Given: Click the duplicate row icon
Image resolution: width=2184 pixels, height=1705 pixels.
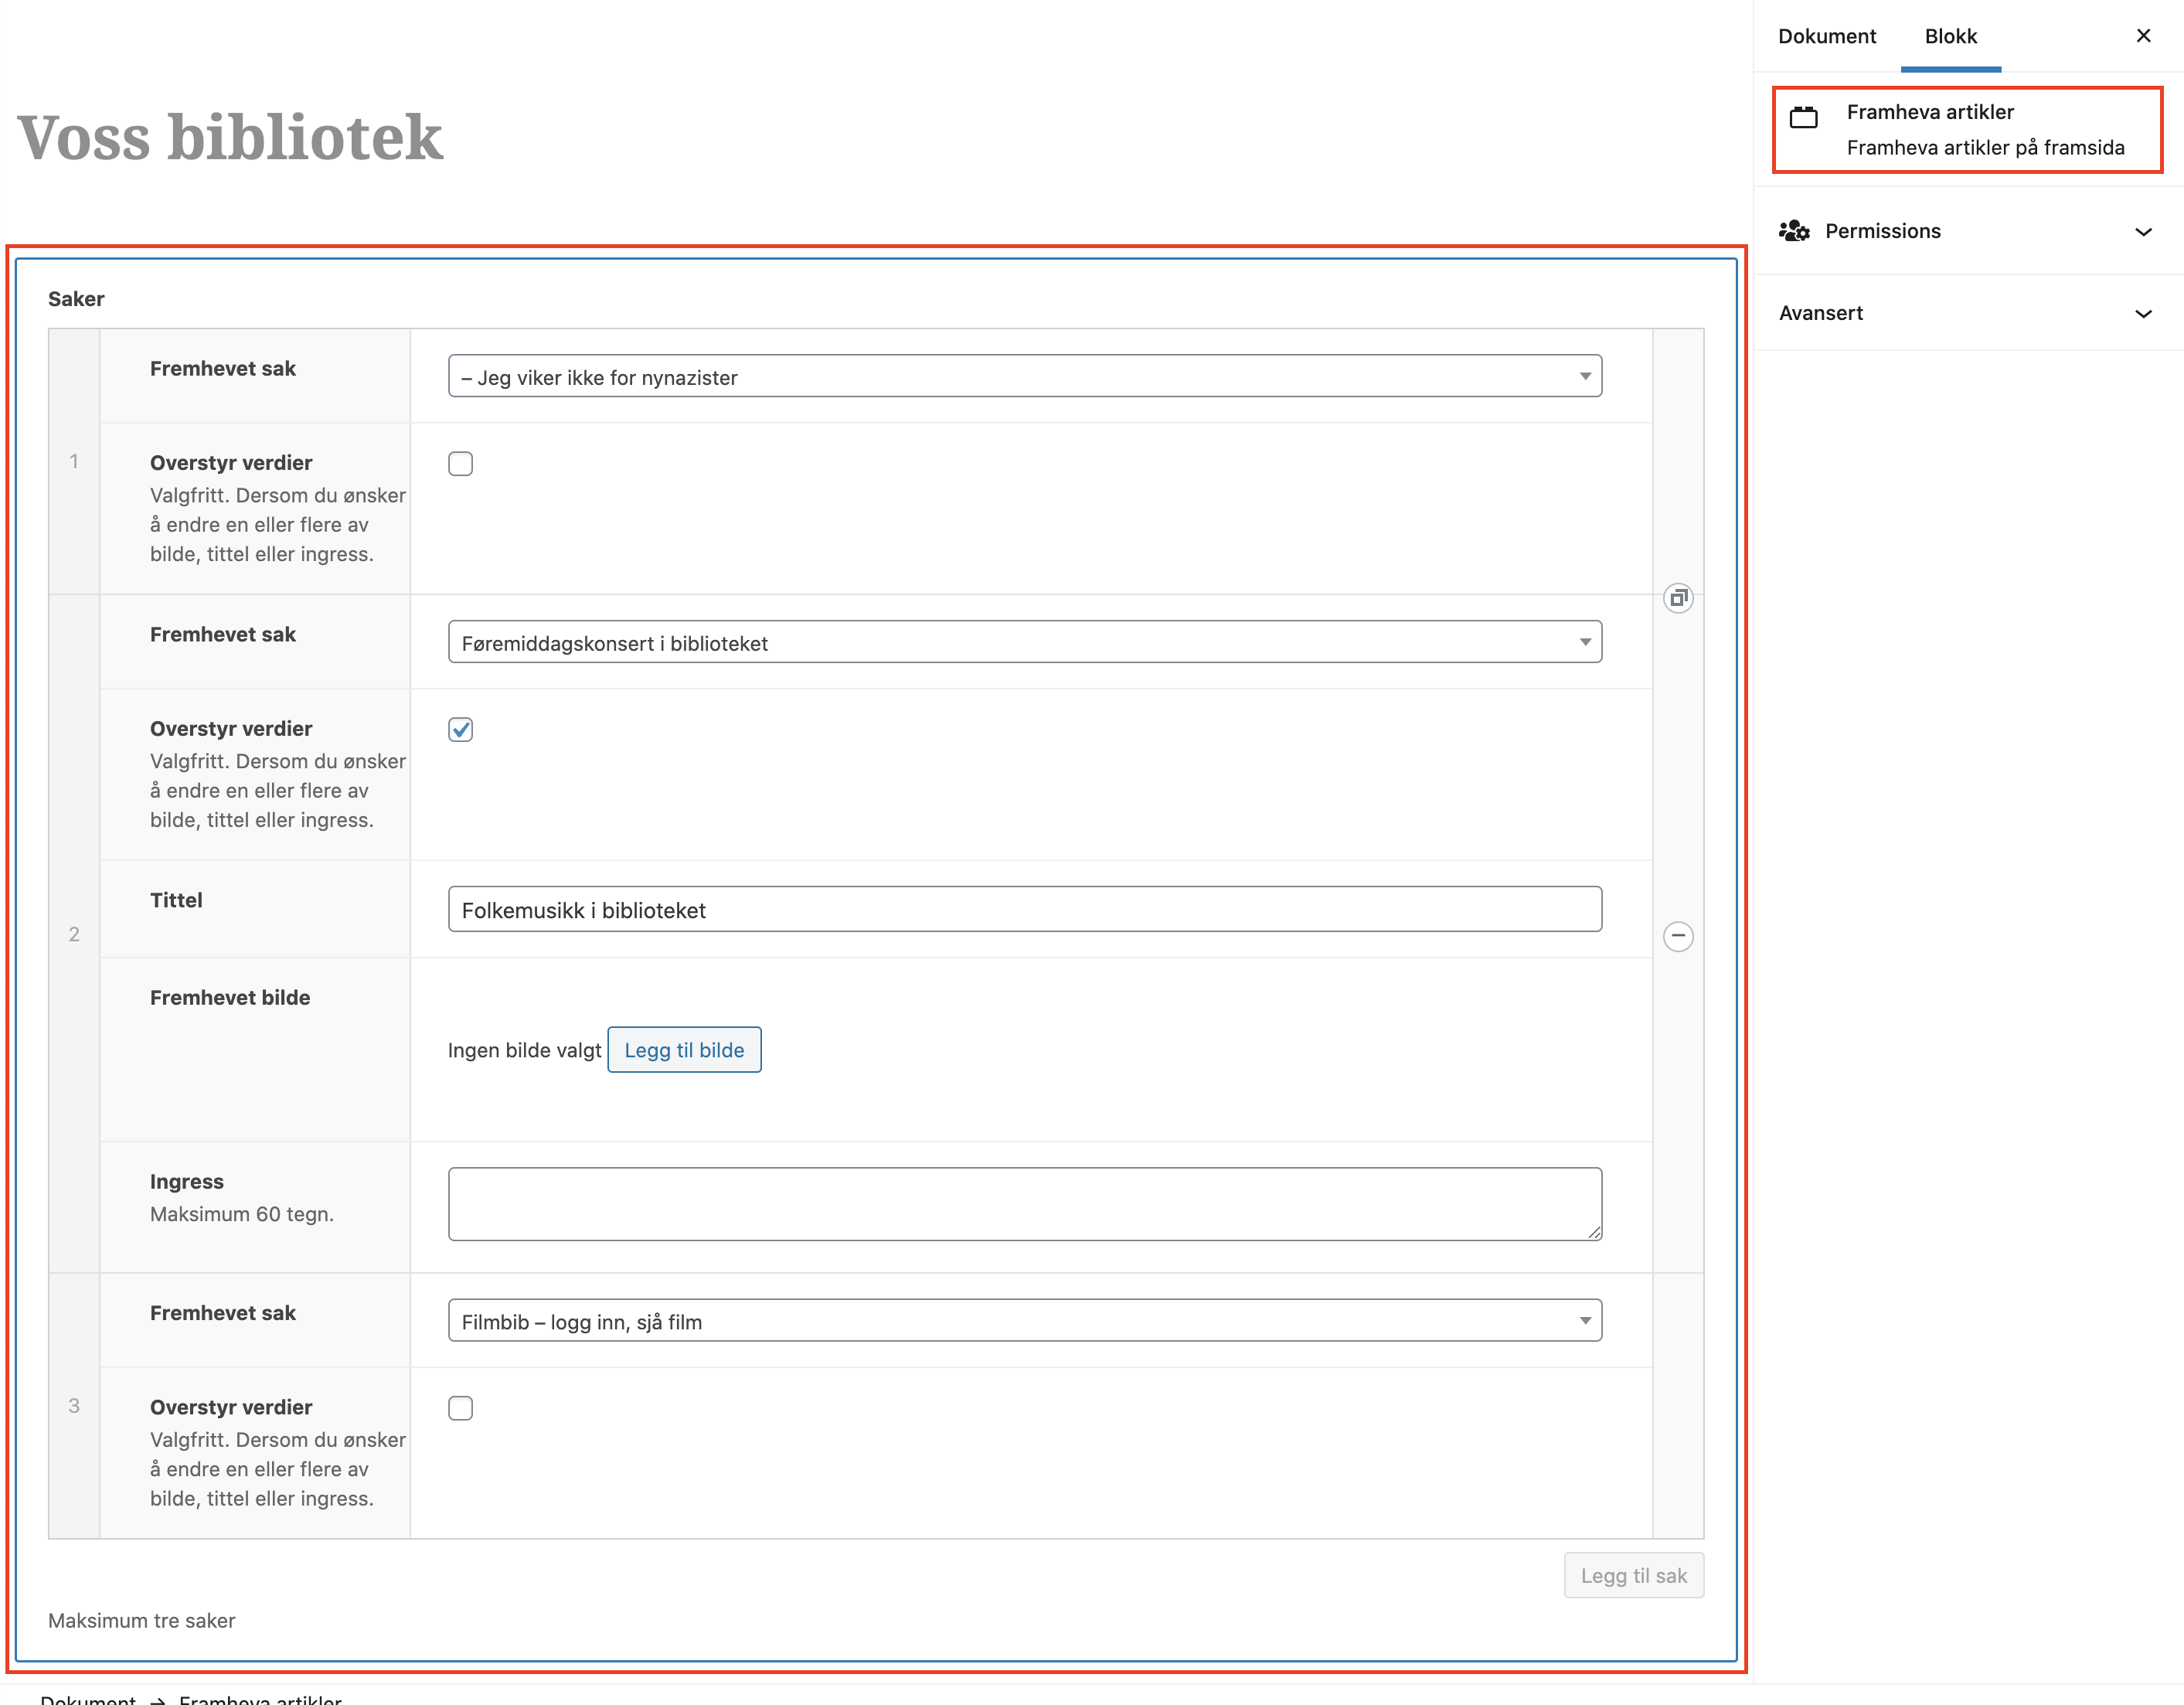Looking at the screenshot, I should [x=1678, y=598].
